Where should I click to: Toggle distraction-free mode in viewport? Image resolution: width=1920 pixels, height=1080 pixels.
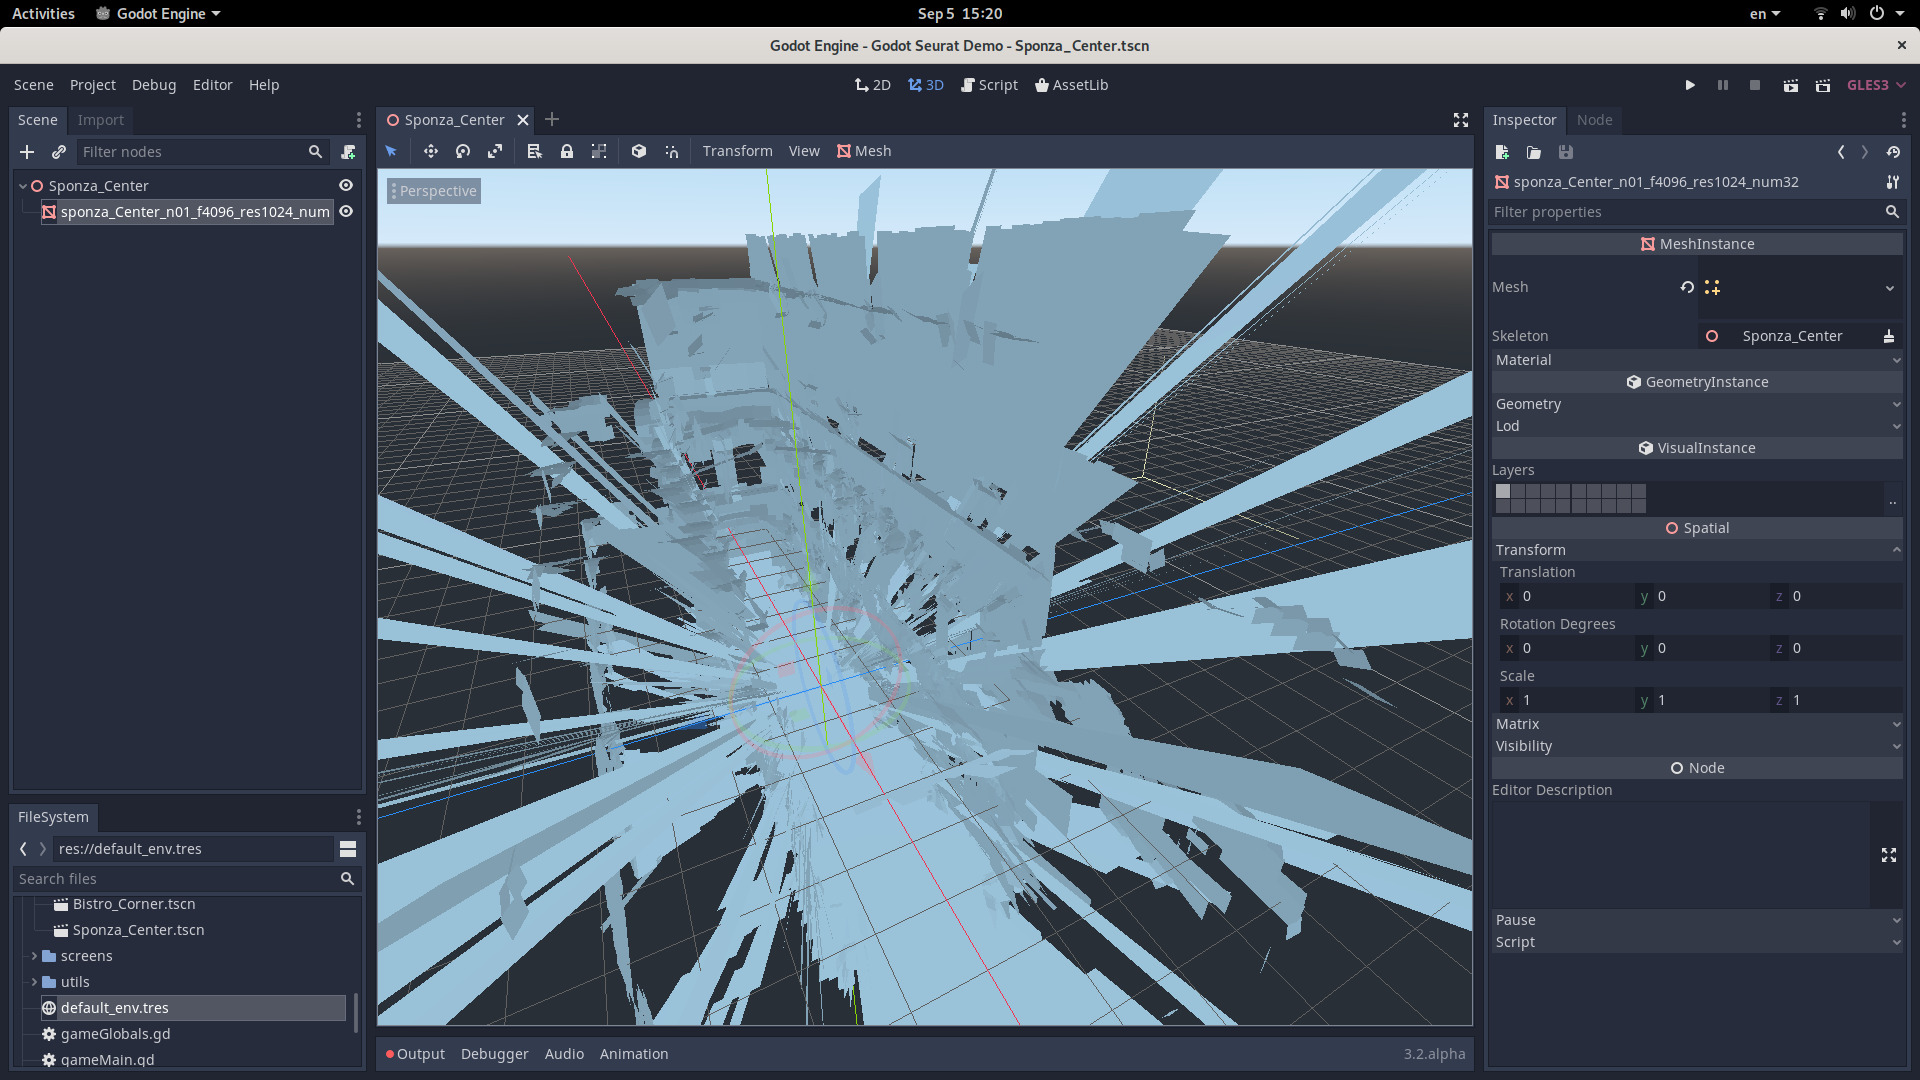[x=1461, y=120]
